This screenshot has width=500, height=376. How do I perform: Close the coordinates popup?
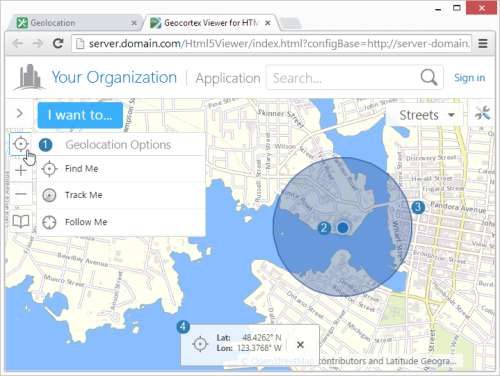(x=300, y=345)
